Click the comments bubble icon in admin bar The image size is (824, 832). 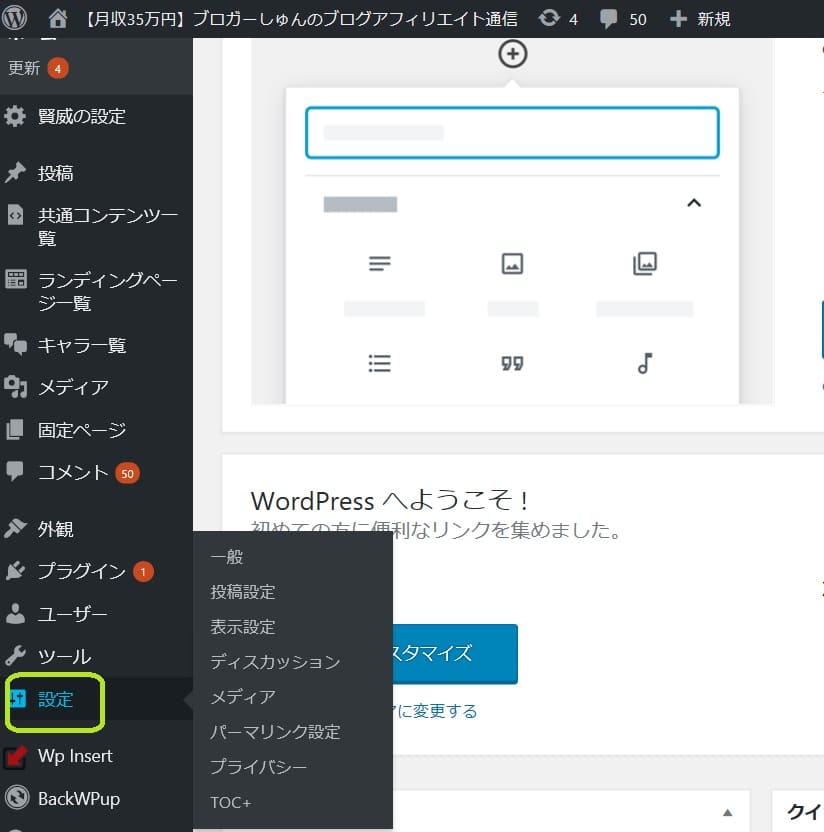(x=608, y=19)
